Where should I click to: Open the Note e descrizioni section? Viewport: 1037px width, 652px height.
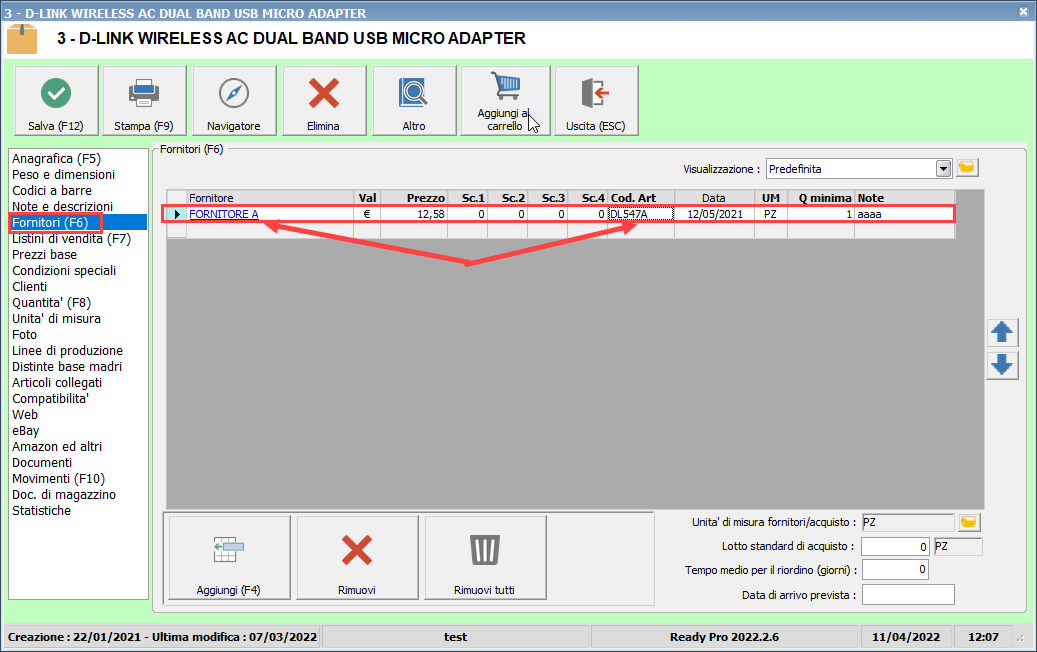pos(62,206)
